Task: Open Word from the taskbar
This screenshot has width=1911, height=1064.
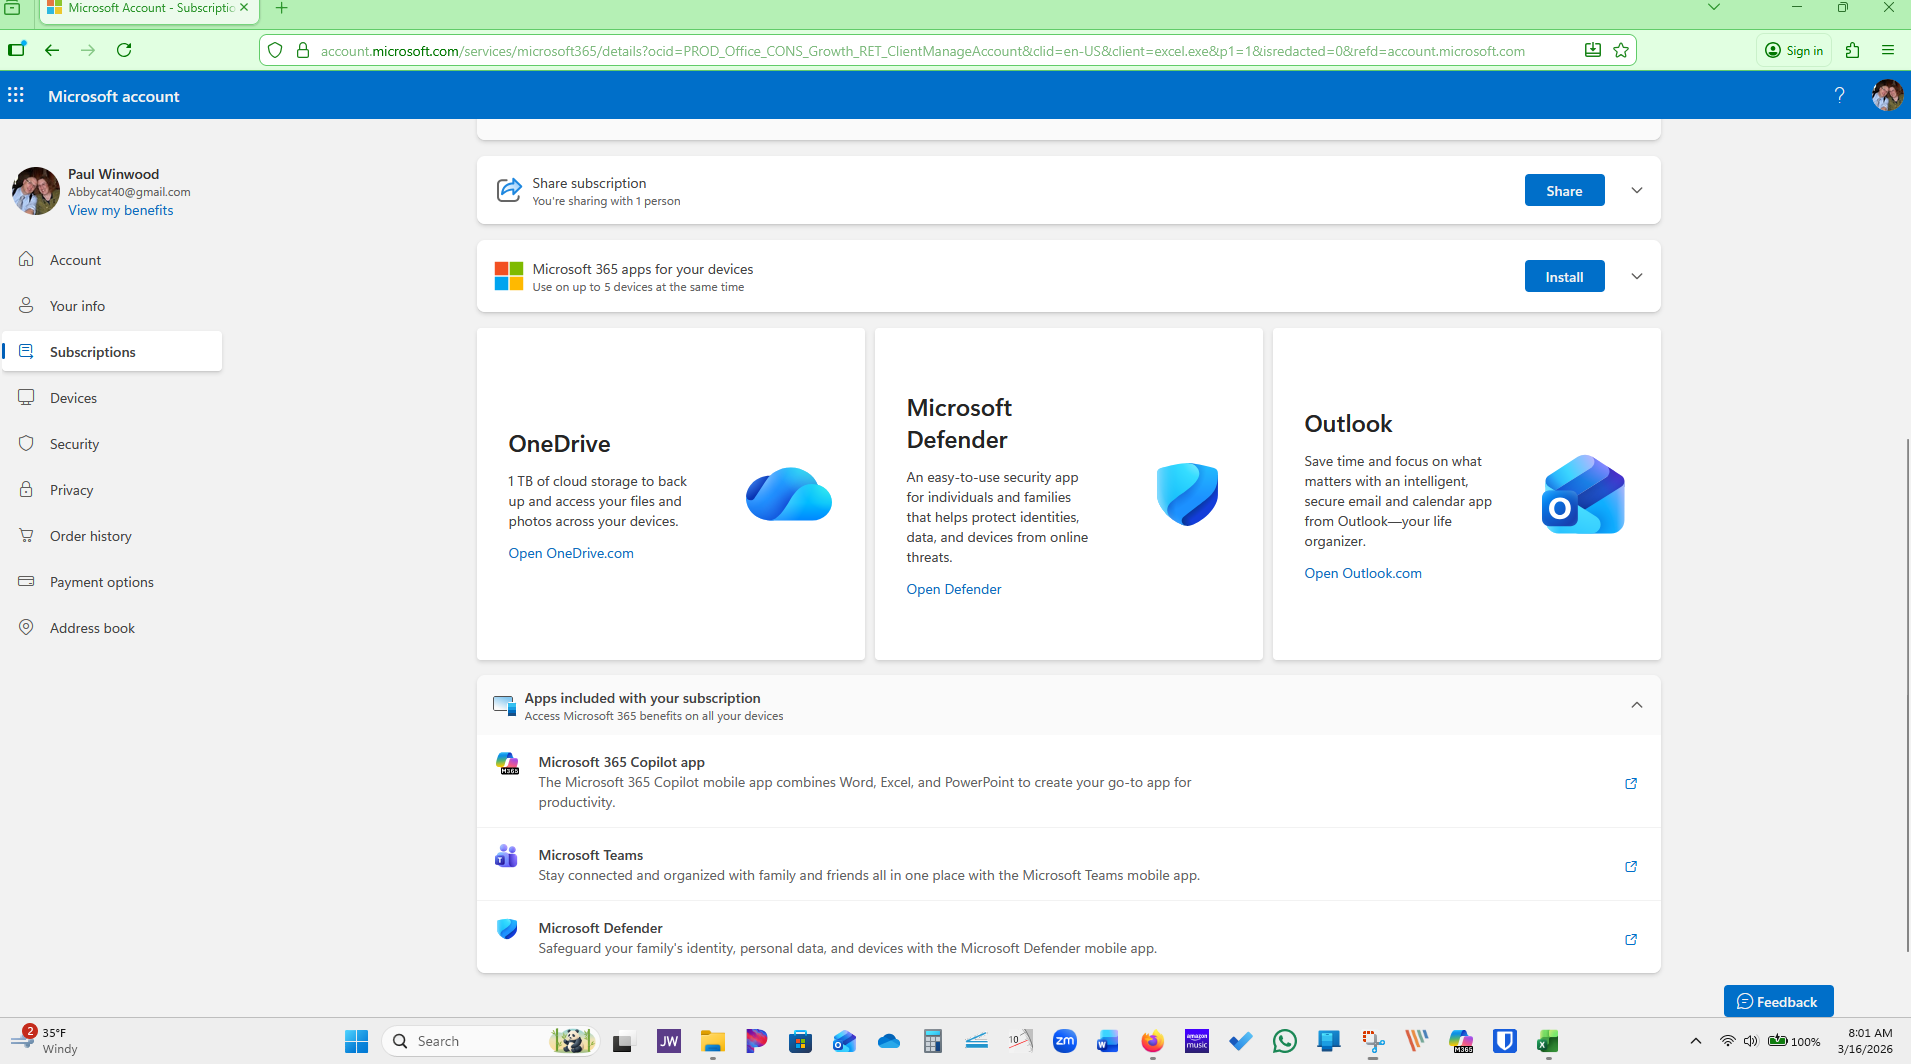Action: click(1108, 1041)
